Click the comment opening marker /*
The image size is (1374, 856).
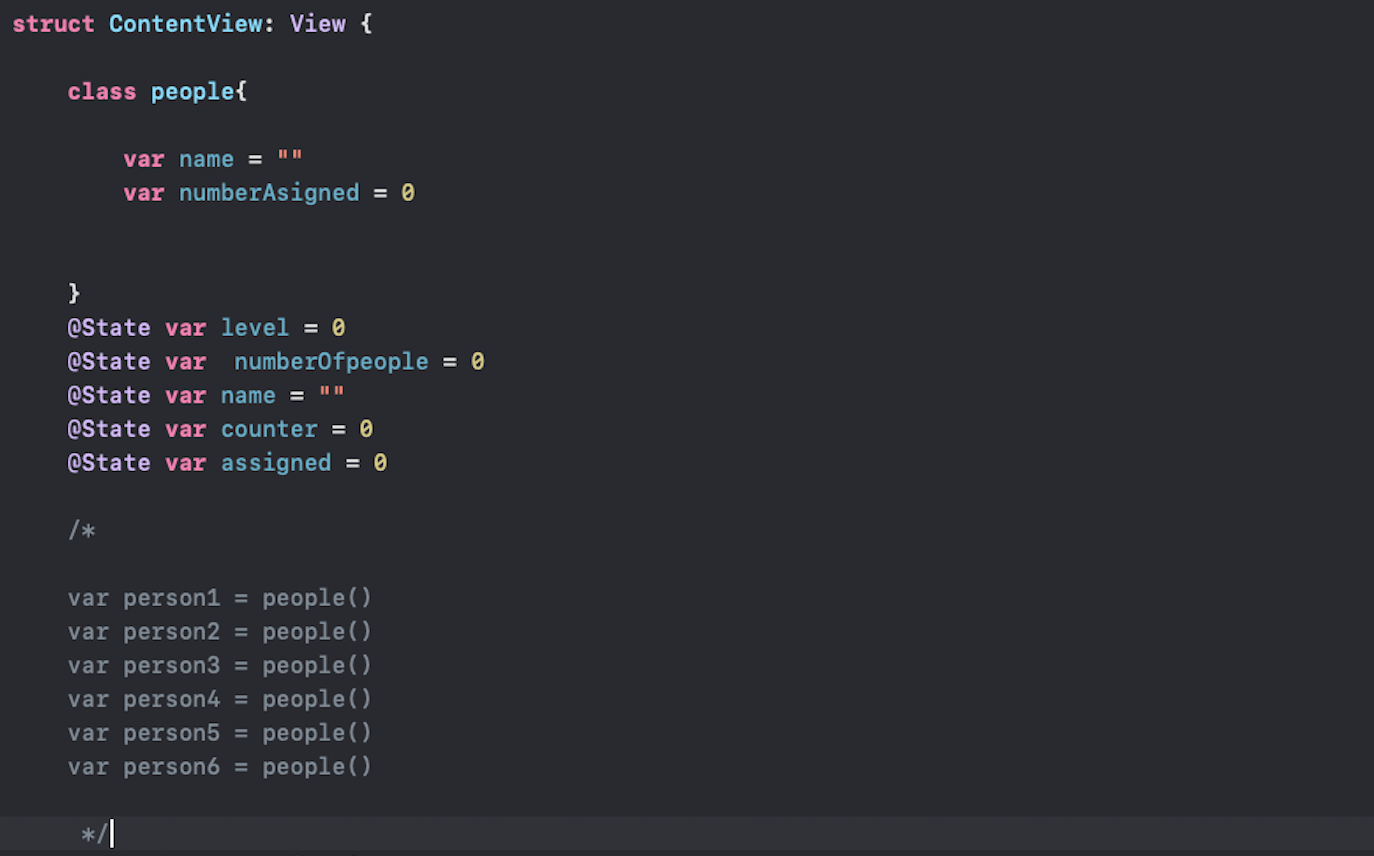point(82,530)
